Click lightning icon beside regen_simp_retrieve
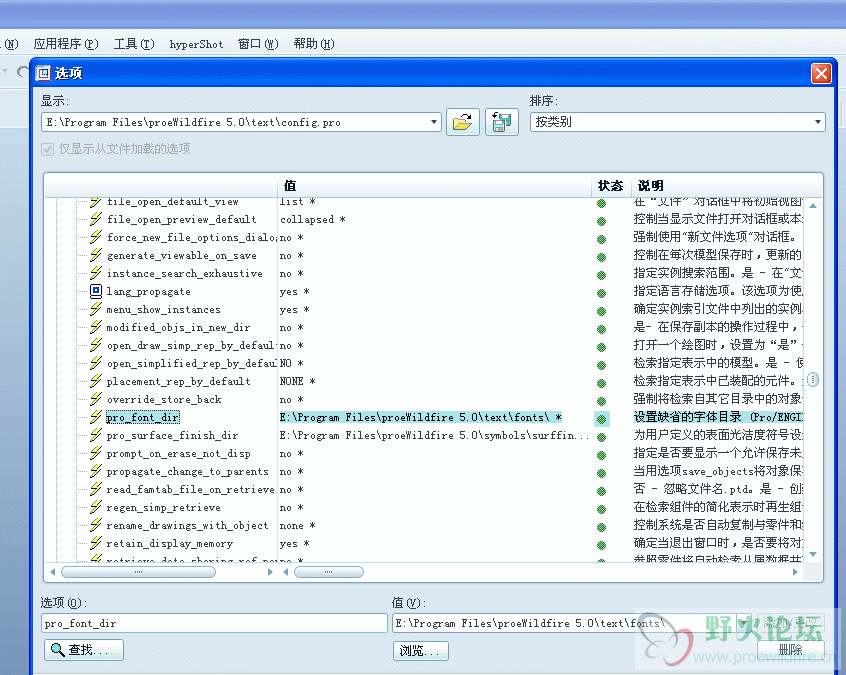Viewport: 846px width, 675px height. [x=95, y=507]
